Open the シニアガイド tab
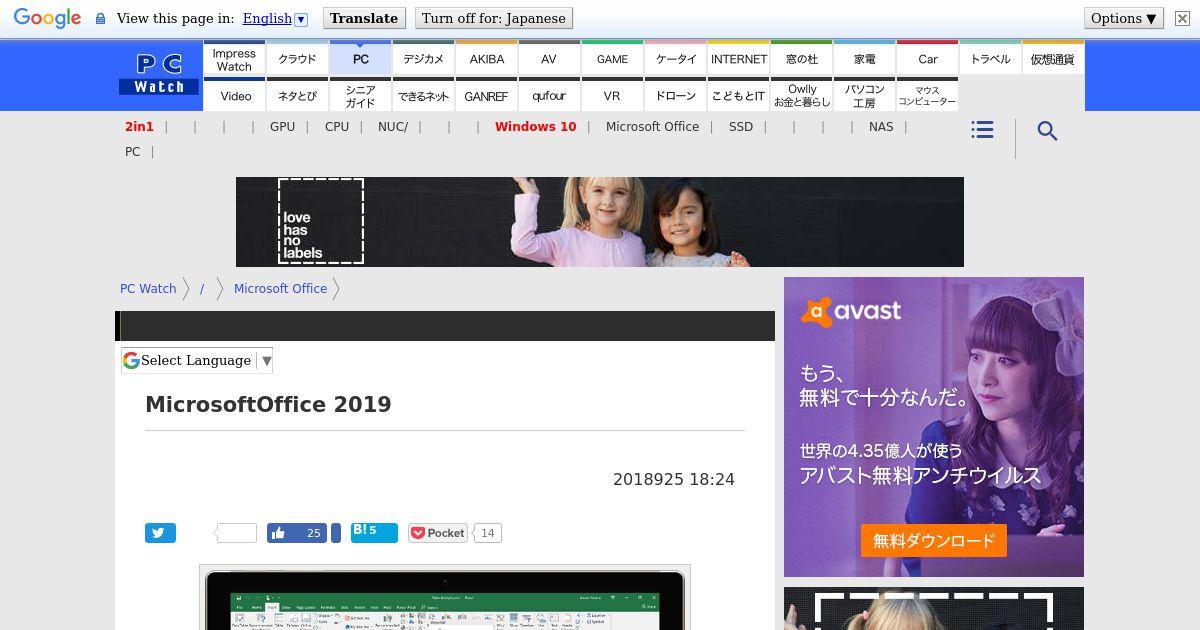Viewport: 1200px width, 630px height. point(360,96)
